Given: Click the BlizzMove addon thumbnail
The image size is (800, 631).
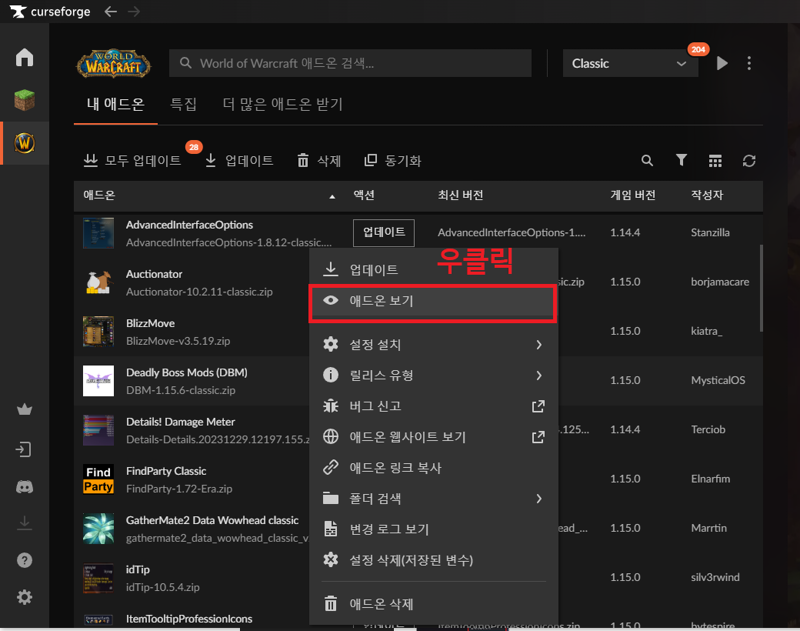Looking at the screenshot, I should [x=98, y=331].
